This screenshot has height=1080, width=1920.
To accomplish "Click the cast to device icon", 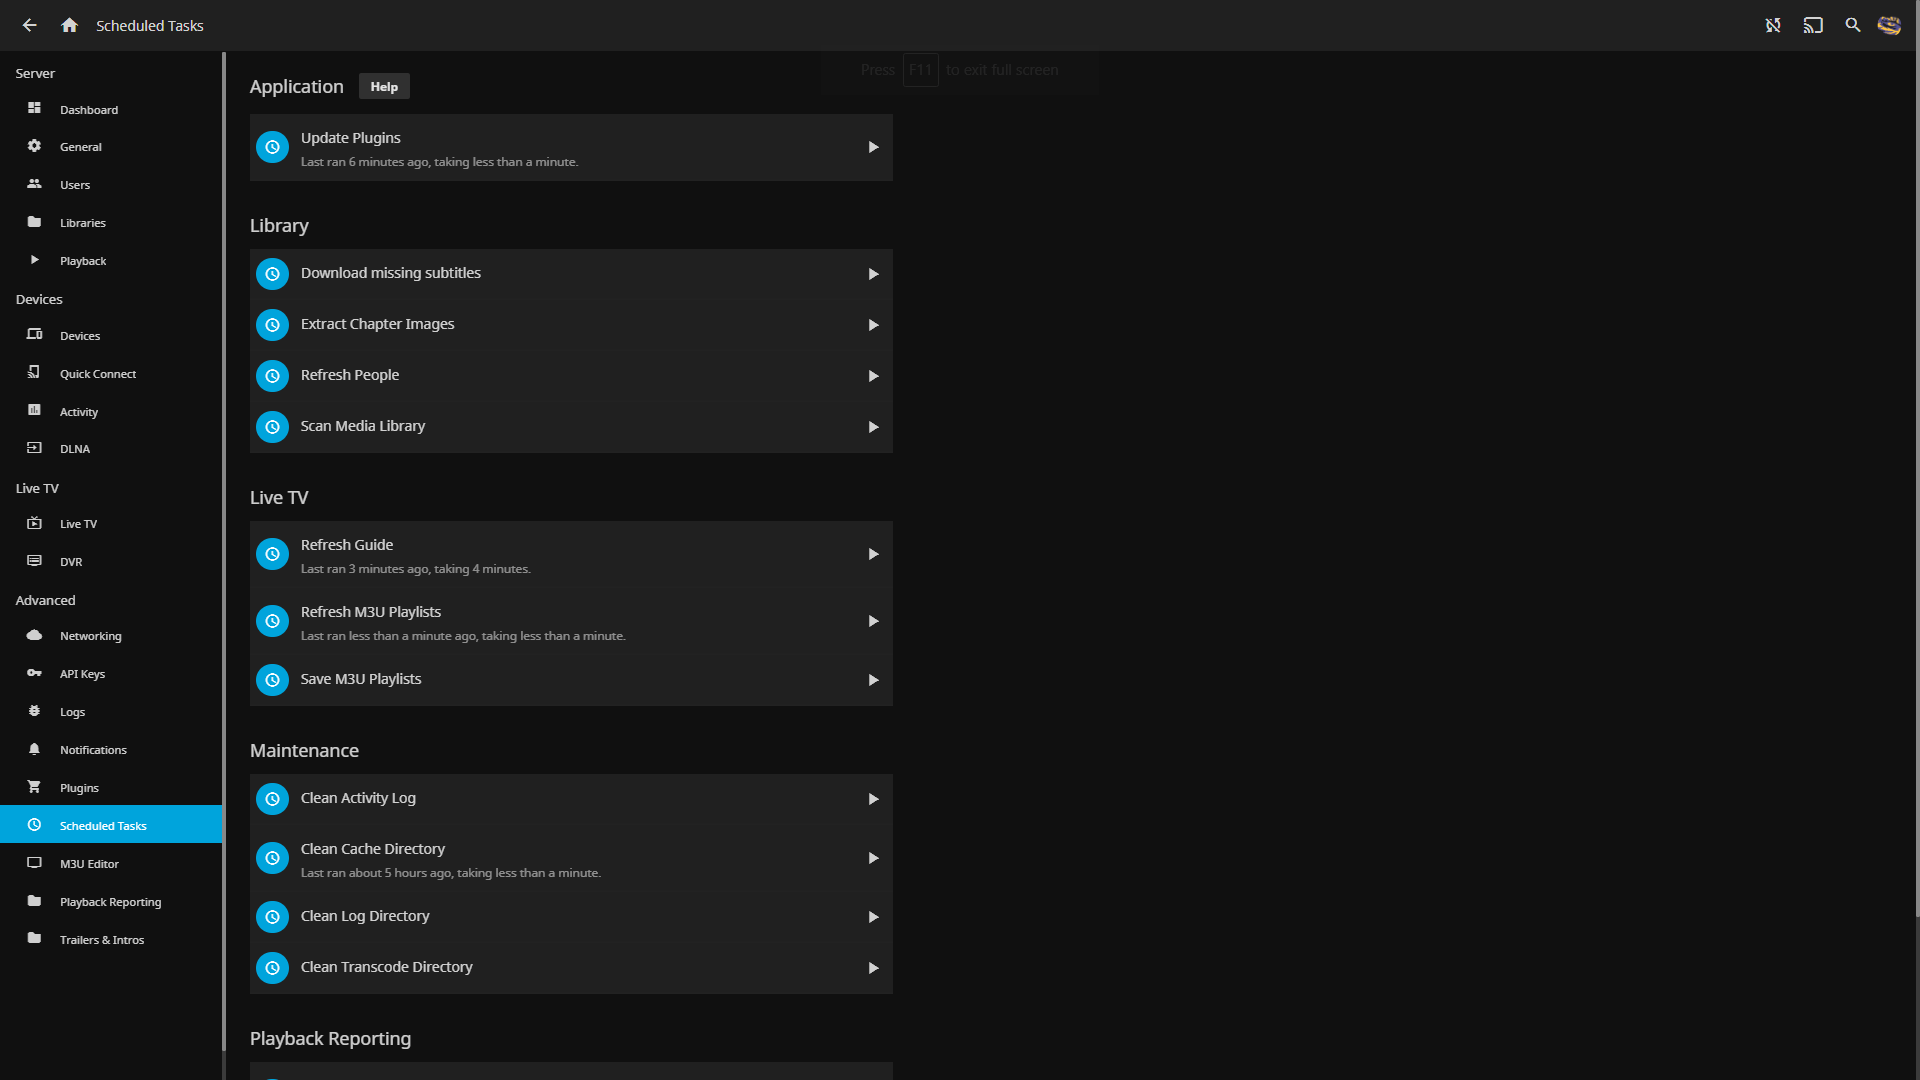I will click(1813, 25).
